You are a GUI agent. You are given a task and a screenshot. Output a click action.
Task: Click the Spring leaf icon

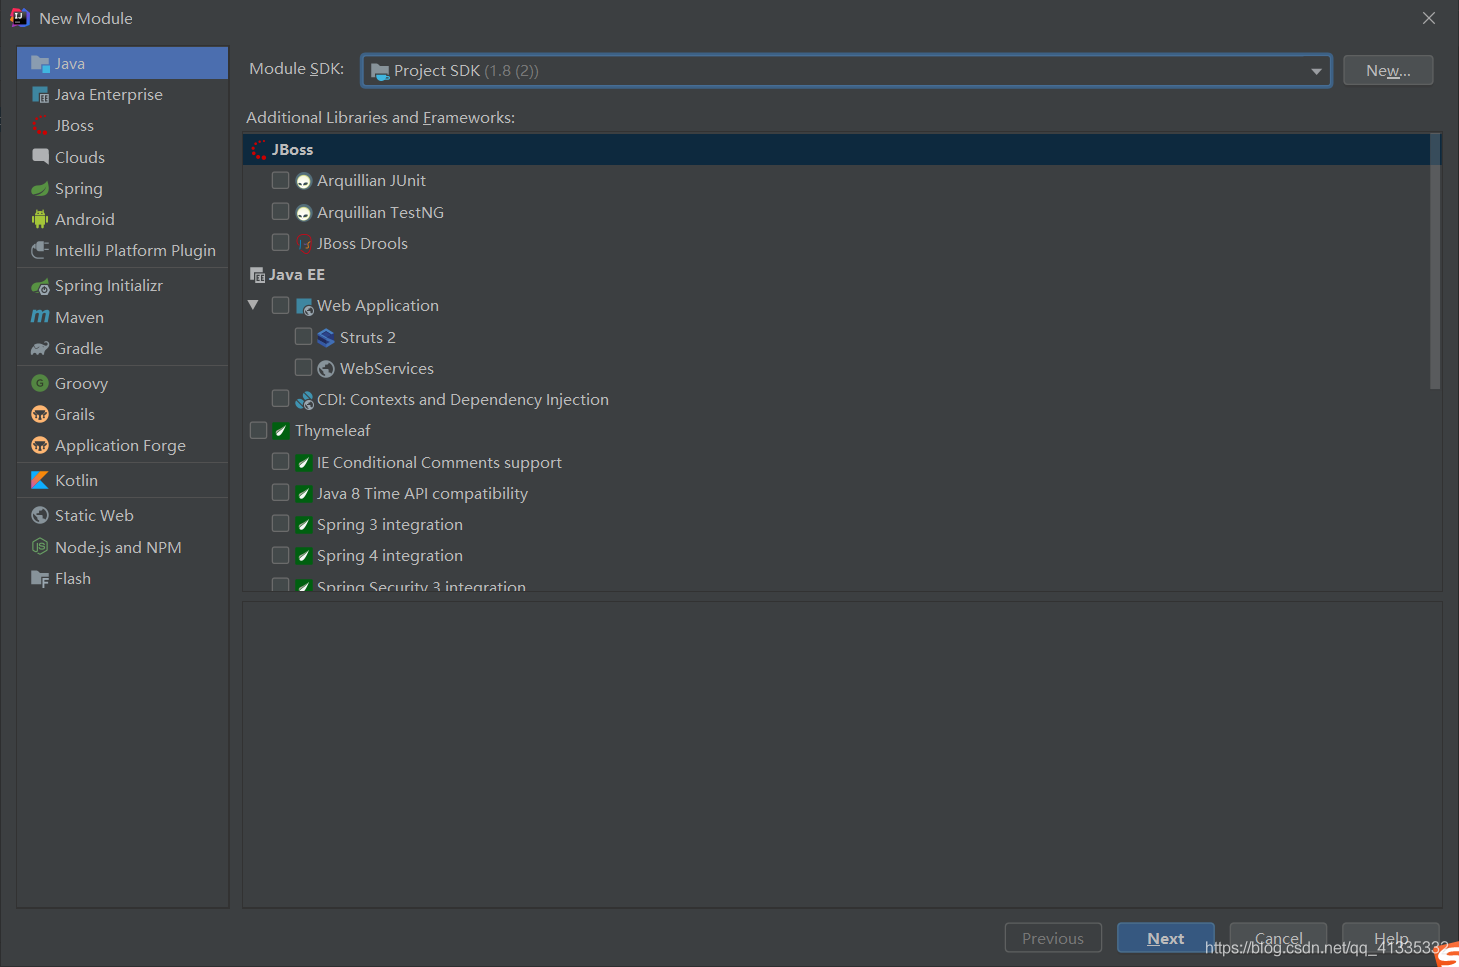click(x=40, y=189)
